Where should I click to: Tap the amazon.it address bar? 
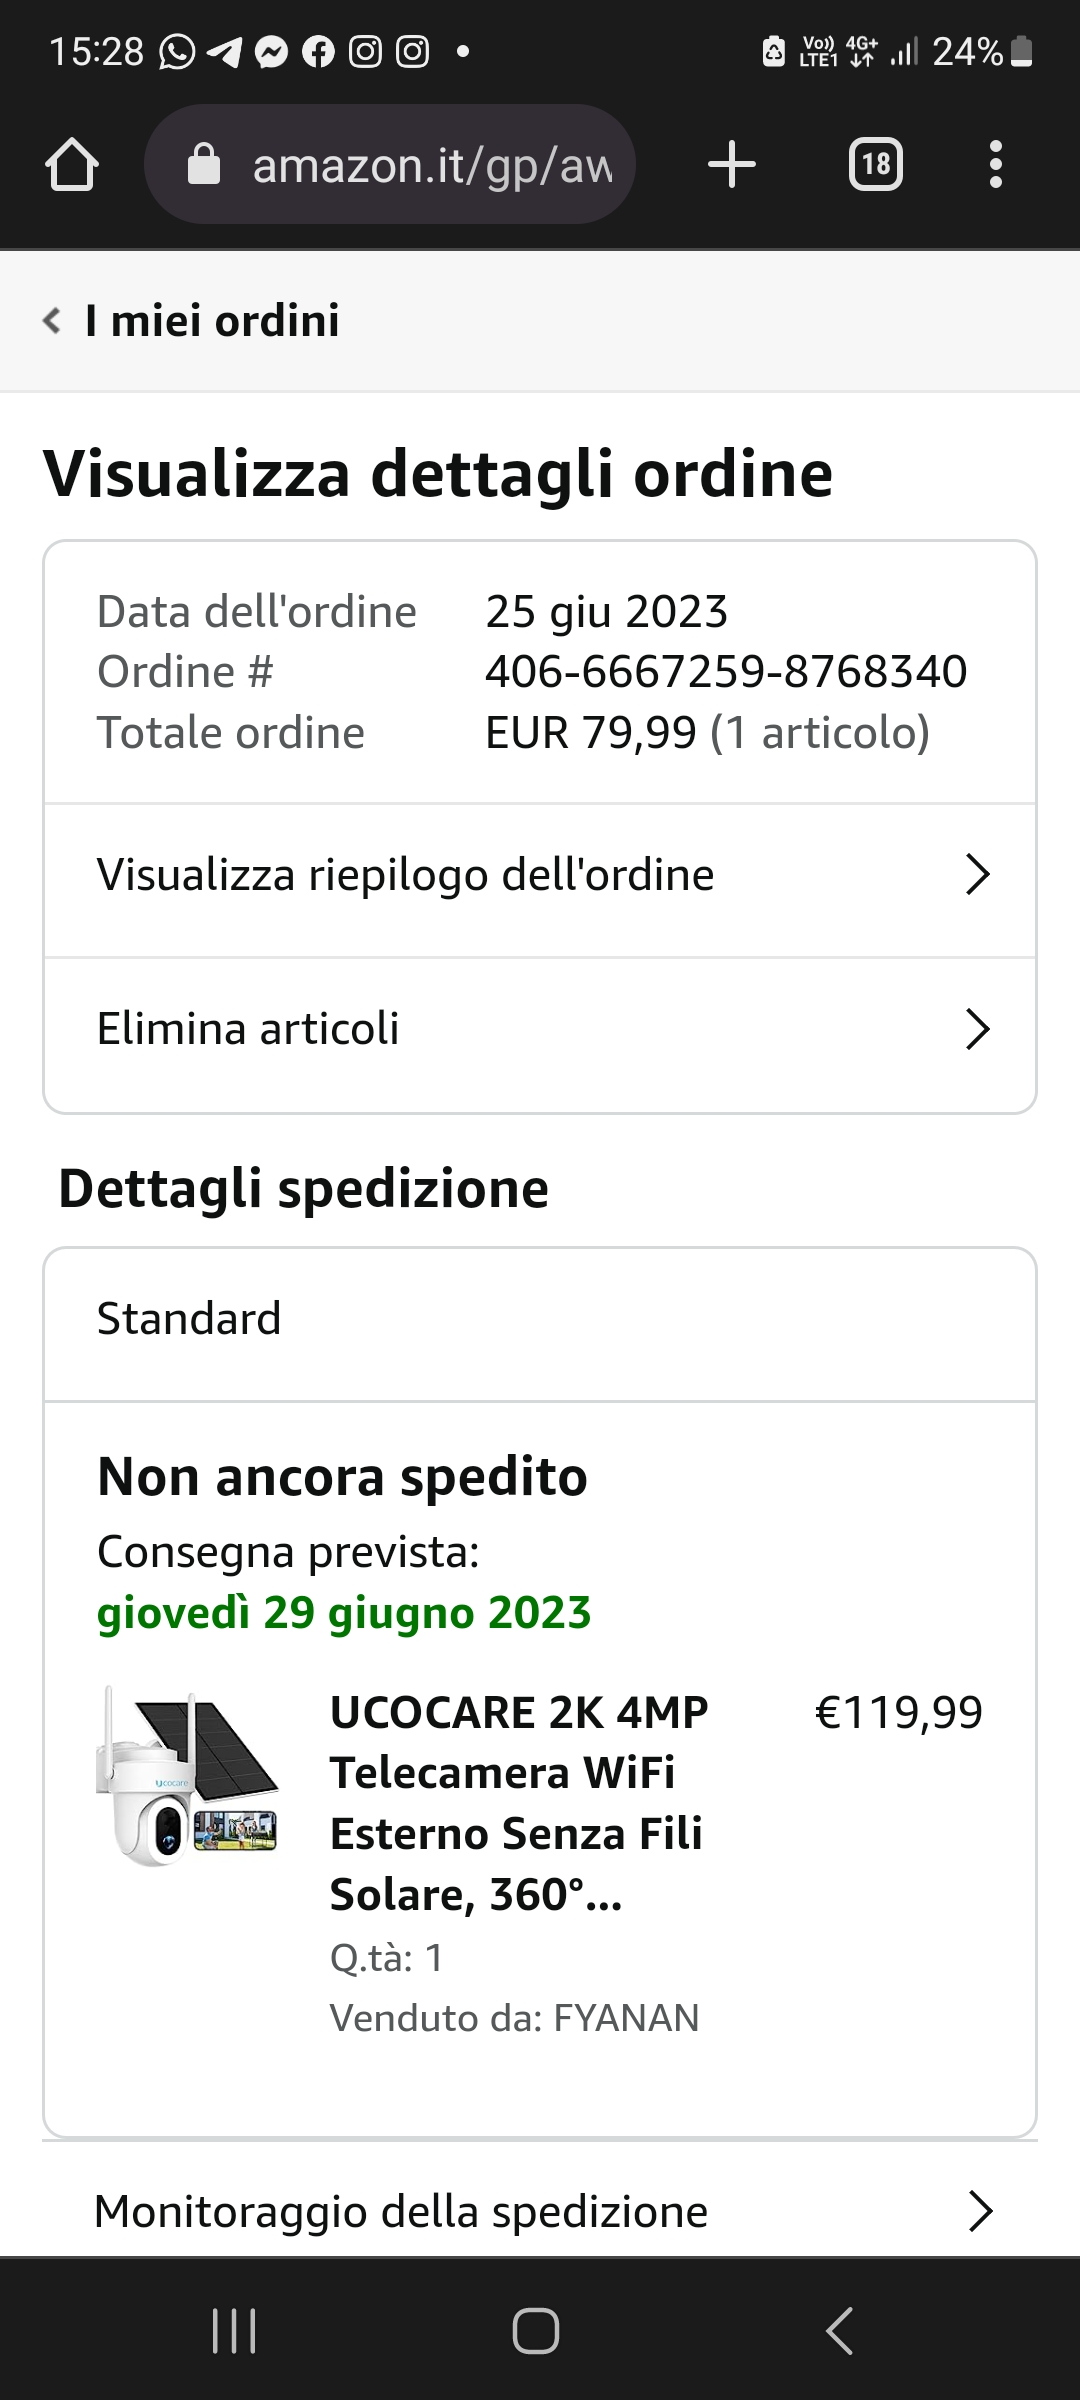click(x=390, y=164)
